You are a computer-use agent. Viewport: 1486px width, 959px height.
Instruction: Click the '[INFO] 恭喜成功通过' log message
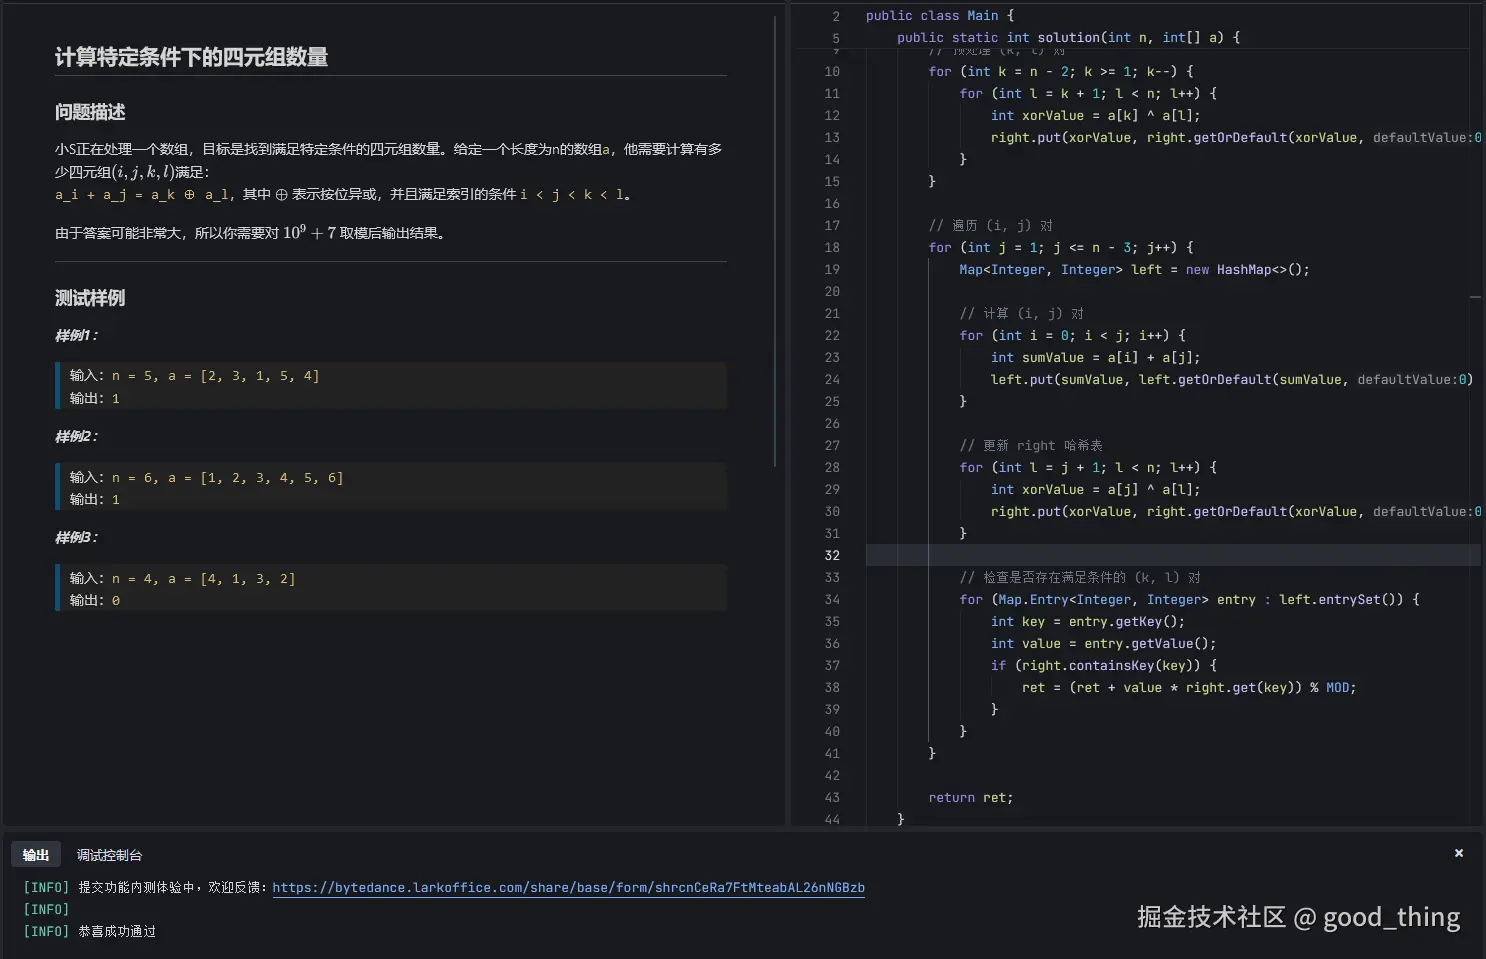pyautogui.click(x=89, y=931)
